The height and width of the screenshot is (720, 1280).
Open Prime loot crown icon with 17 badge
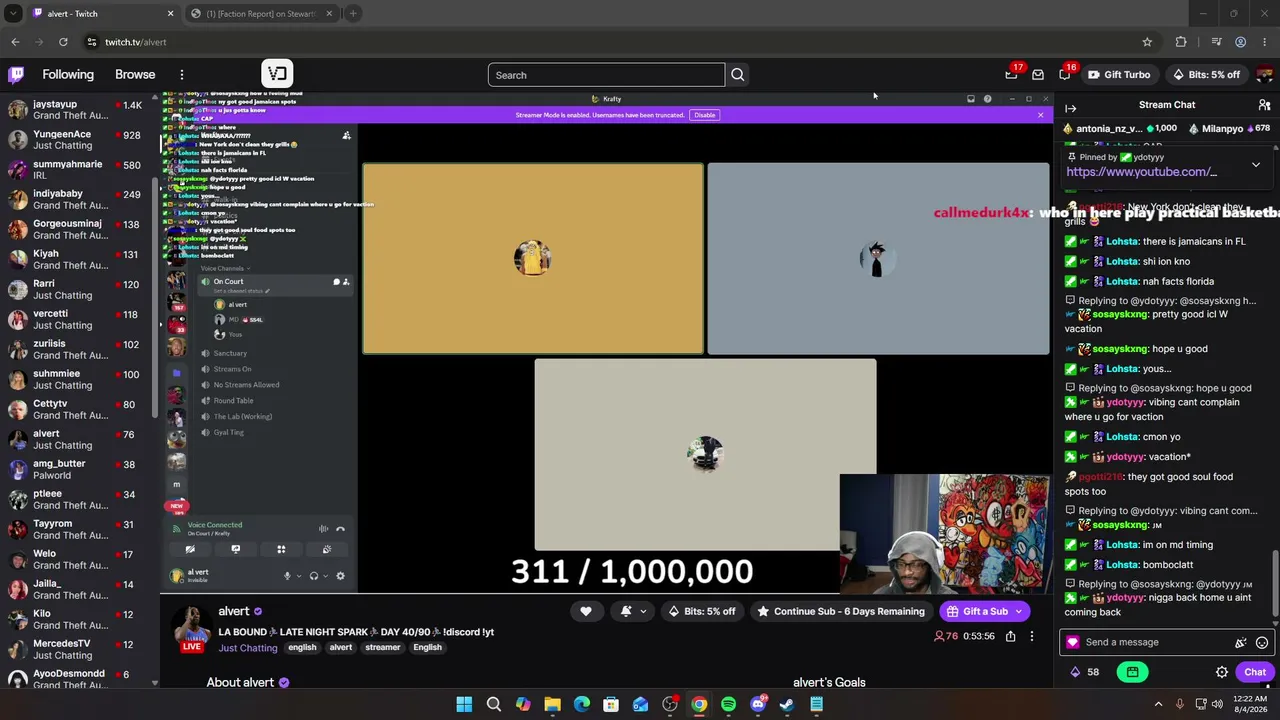point(1011,75)
